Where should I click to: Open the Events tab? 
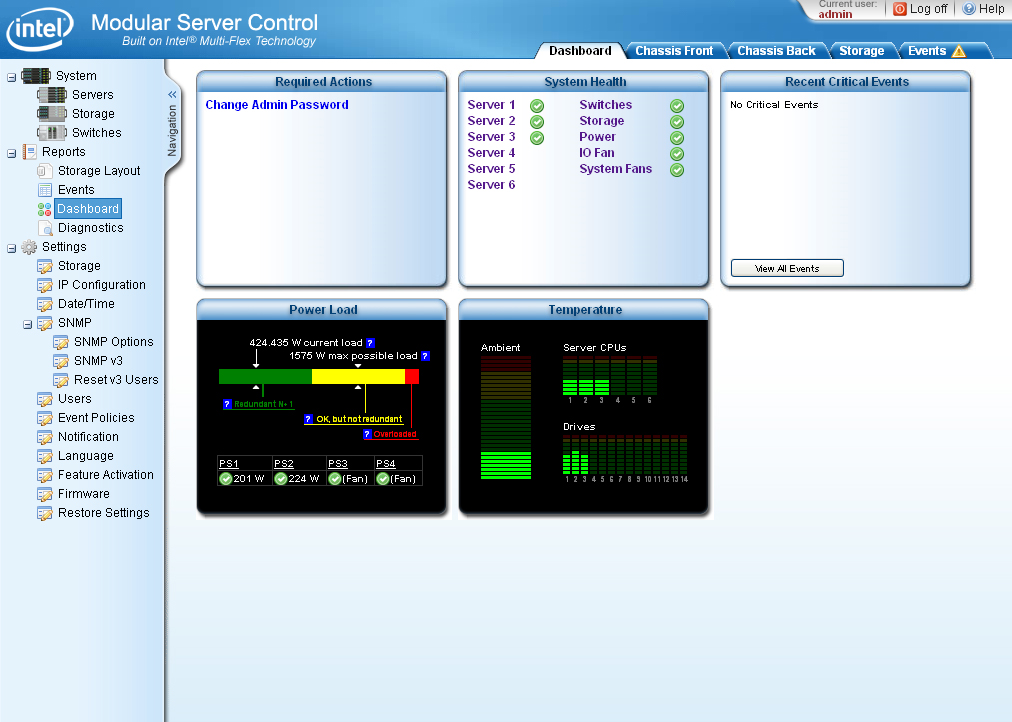pos(927,51)
